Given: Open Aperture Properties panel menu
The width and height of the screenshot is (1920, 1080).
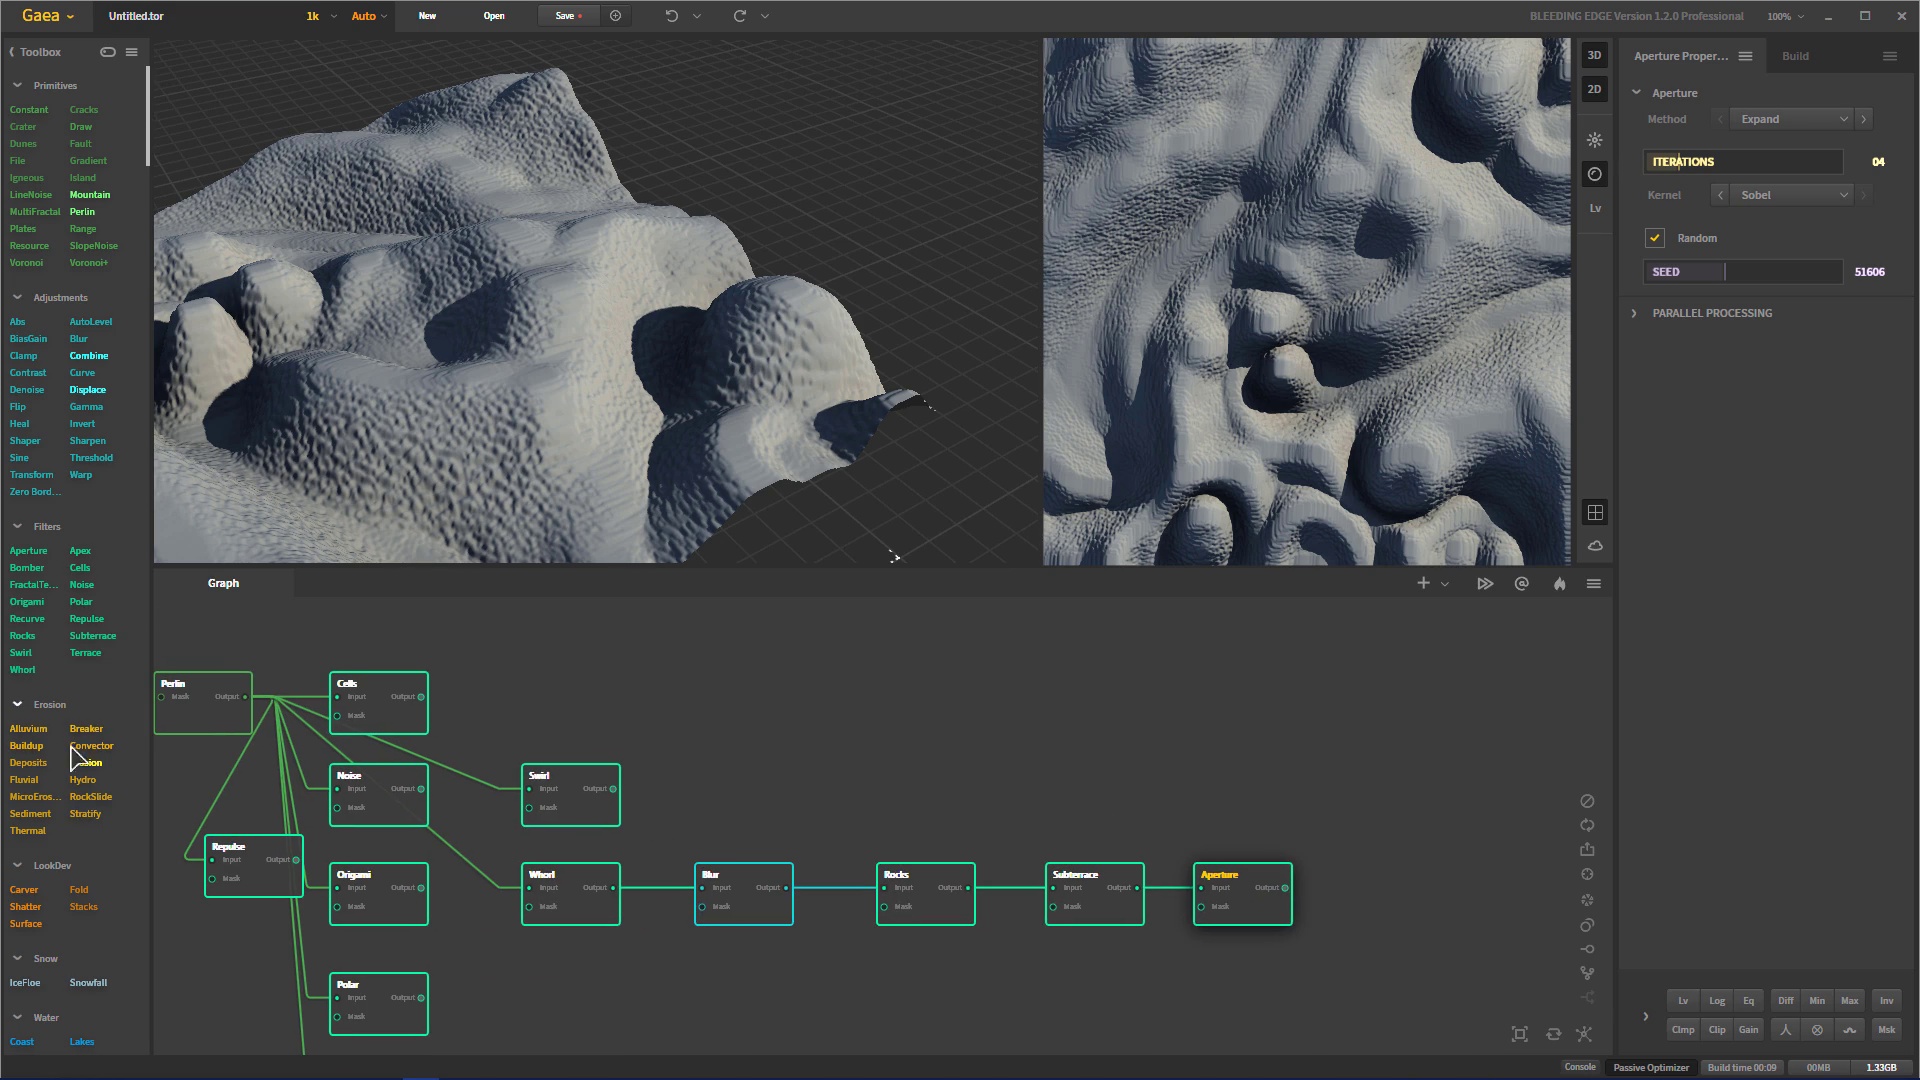Looking at the screenshot, I should [1746, 56].
